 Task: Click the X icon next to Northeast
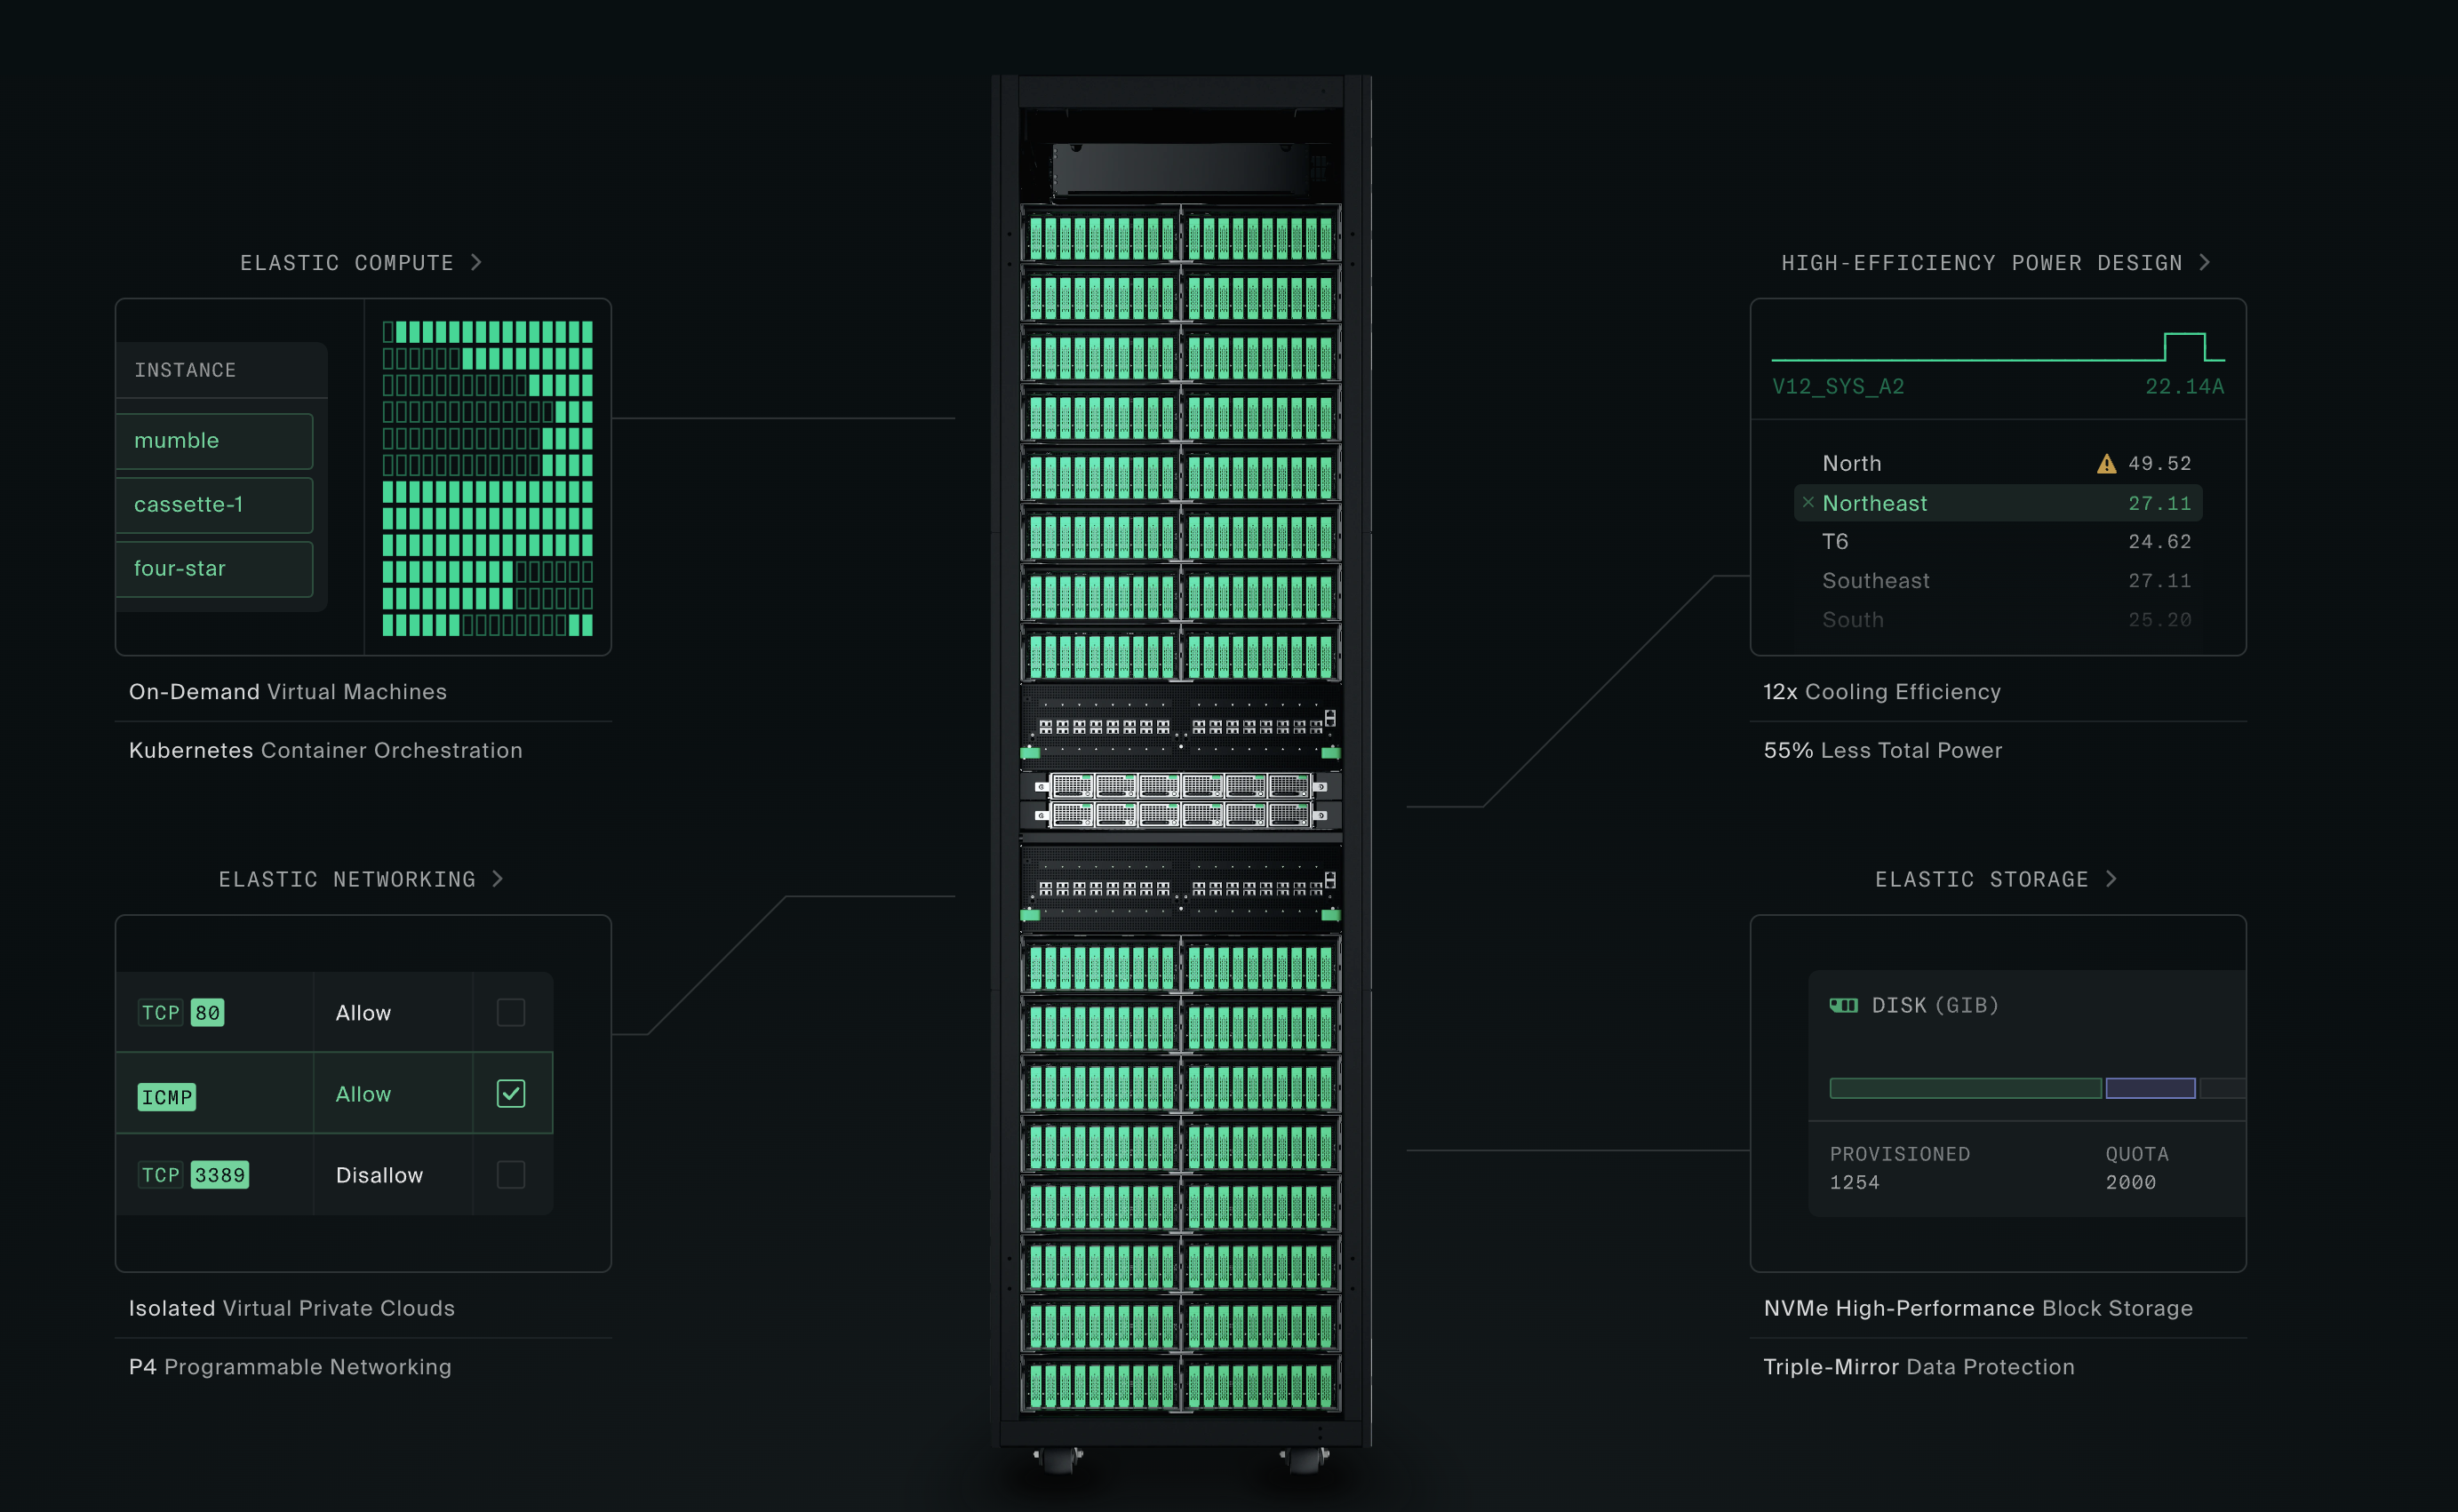[x=1808, y=503]
